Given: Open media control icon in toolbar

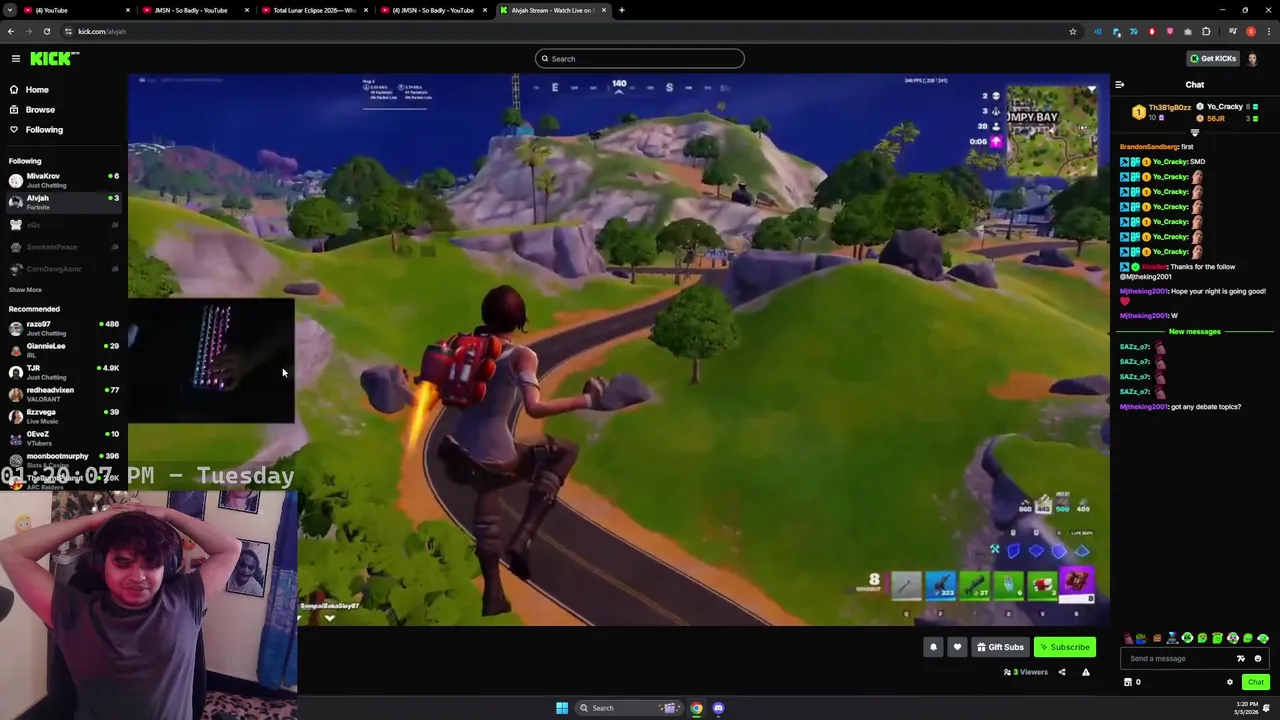Looking at the screenshot, I should click(1233, 31).
